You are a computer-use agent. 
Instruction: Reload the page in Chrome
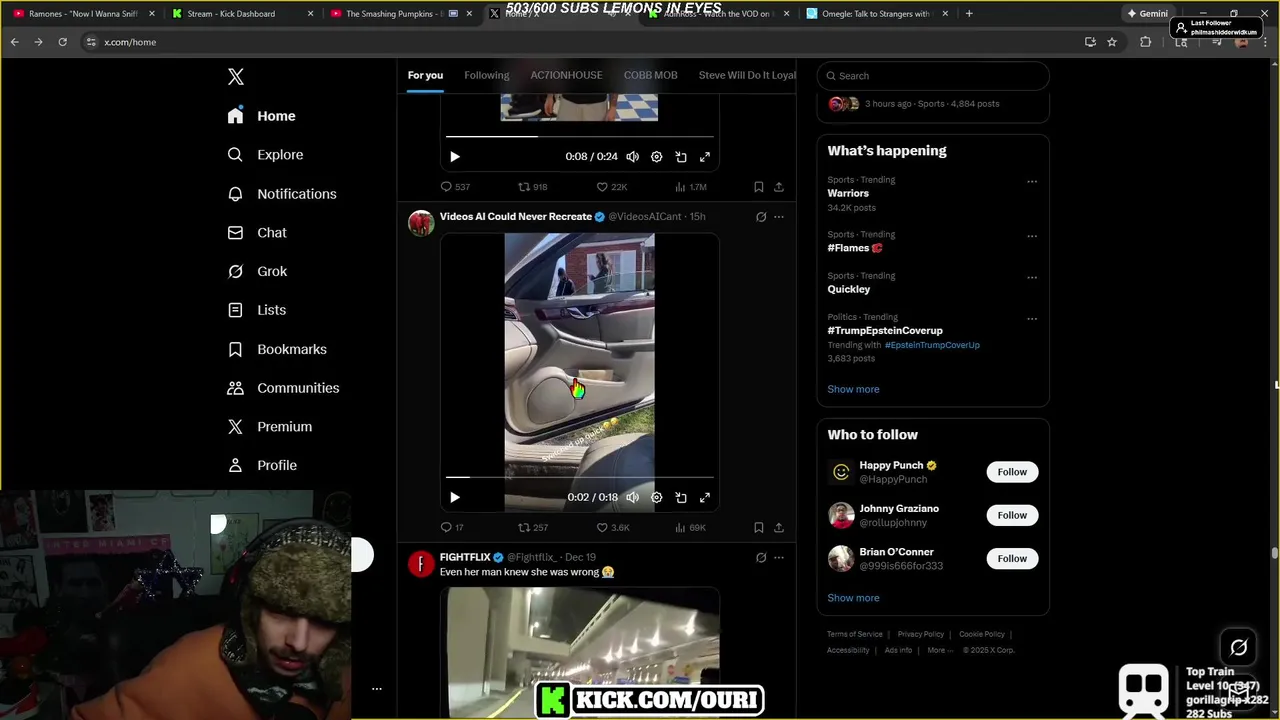click(62, 42)
